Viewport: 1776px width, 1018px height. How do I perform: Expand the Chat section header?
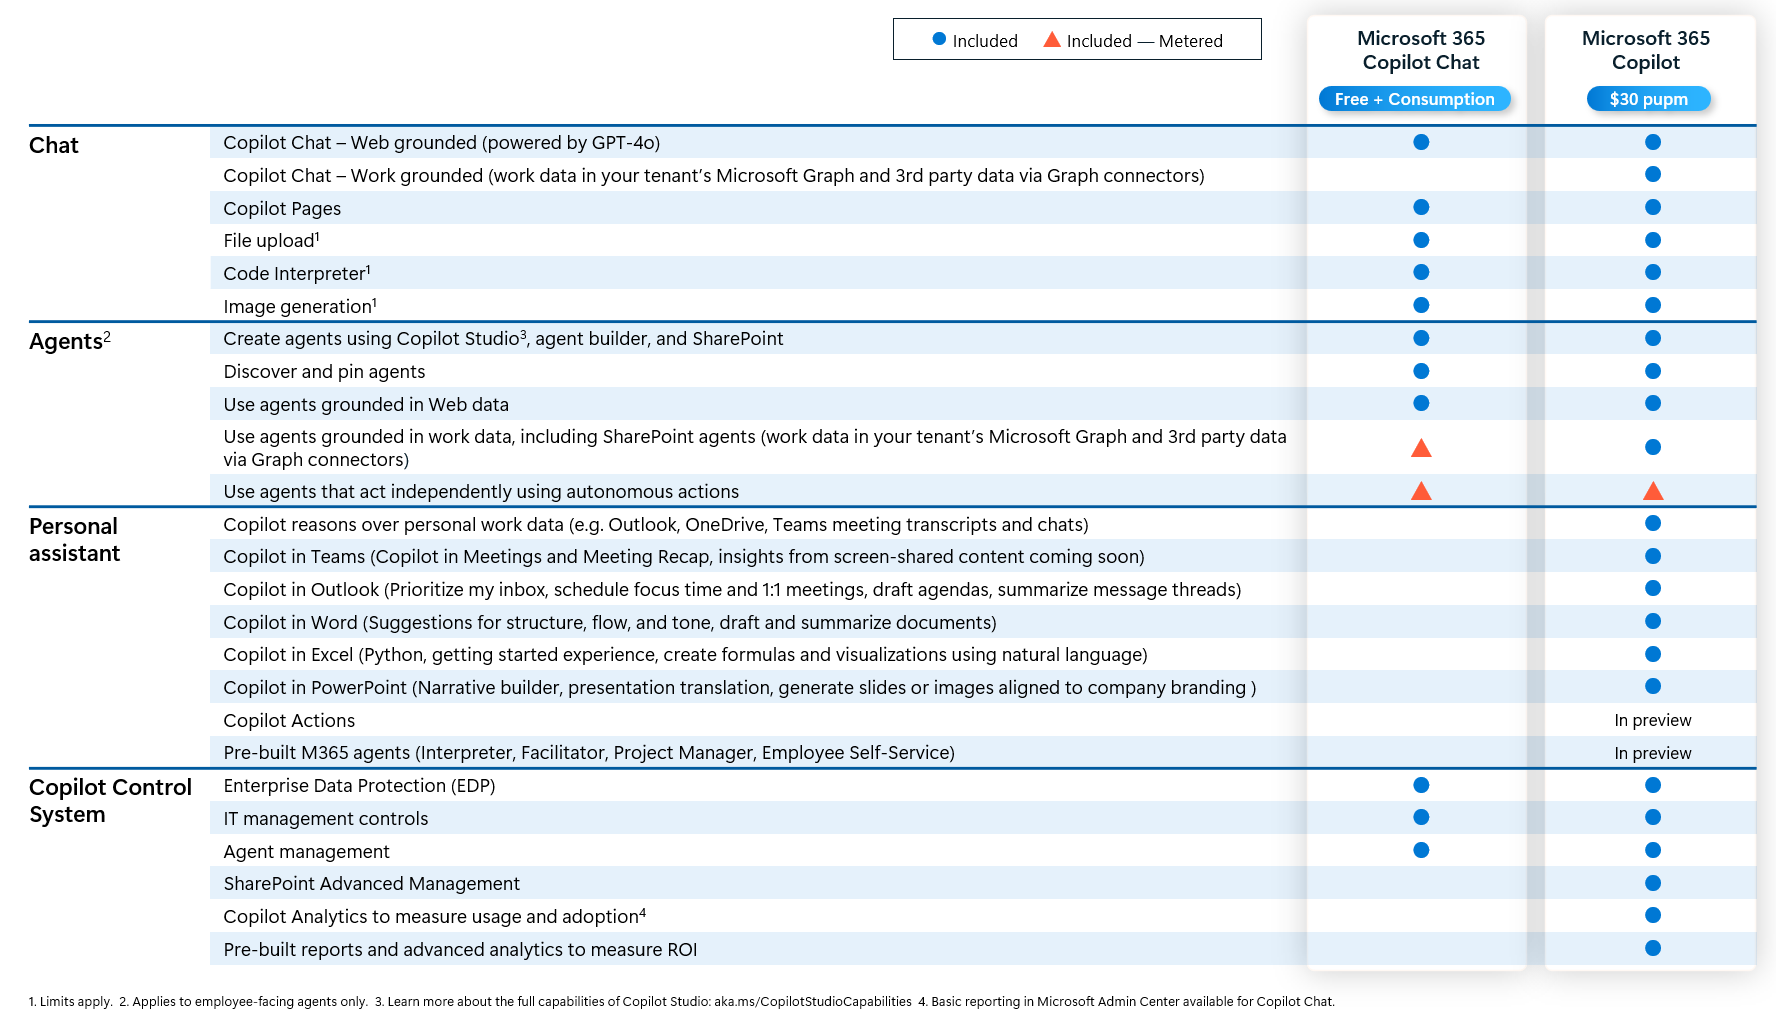point(54,145)
